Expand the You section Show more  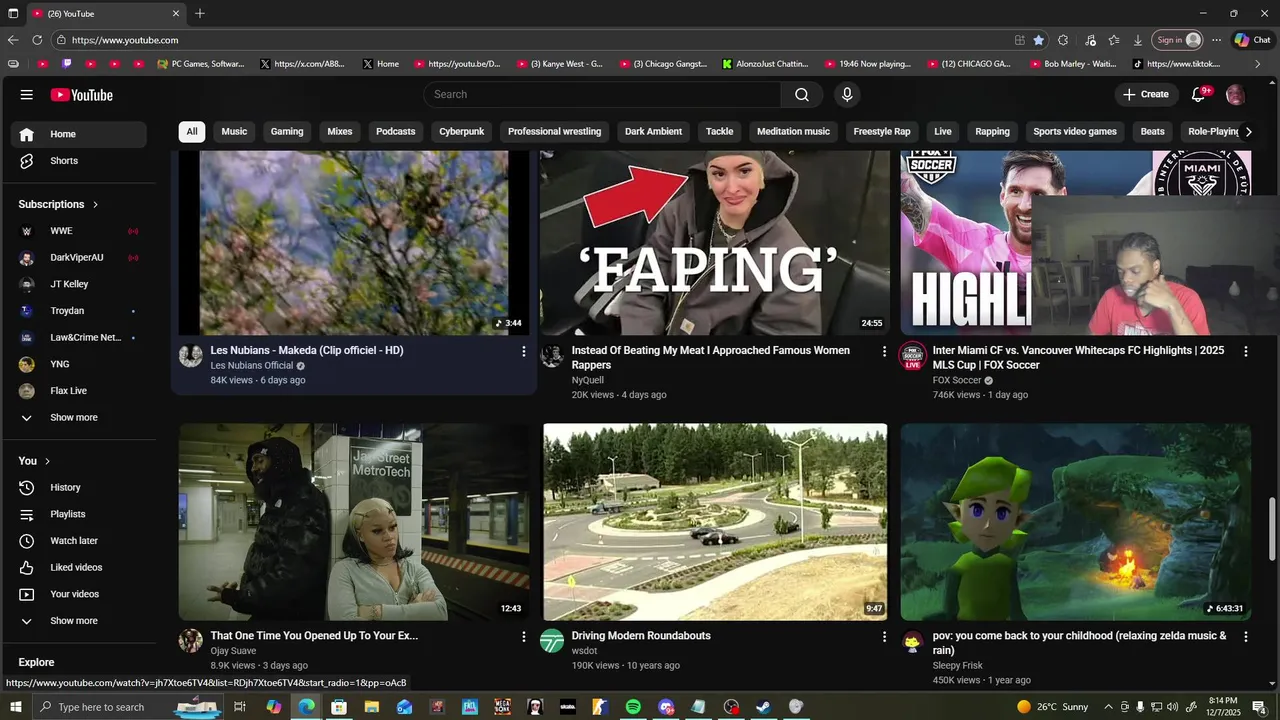[75, 621]
